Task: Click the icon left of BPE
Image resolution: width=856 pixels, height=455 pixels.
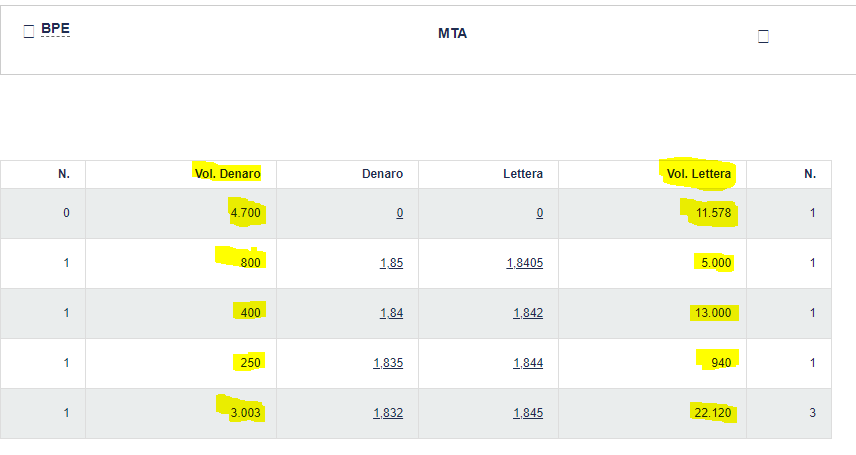Action: click(29, 32)
